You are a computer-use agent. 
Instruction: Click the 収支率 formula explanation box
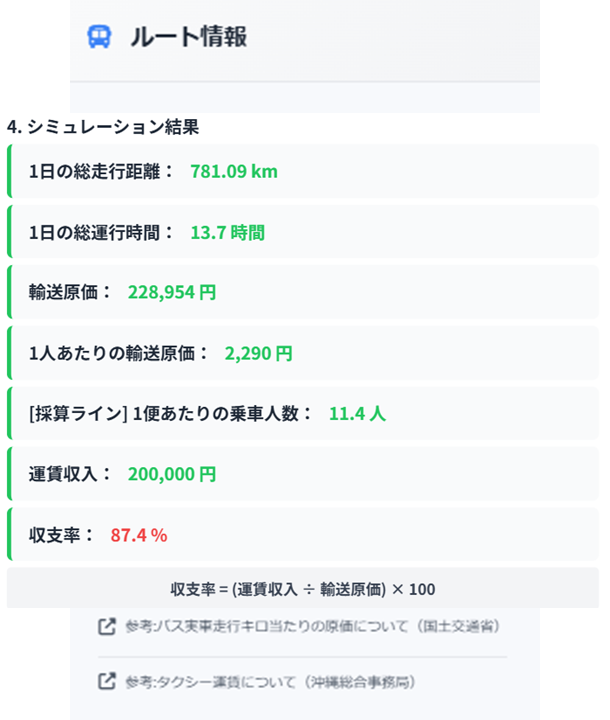point(303,589)
